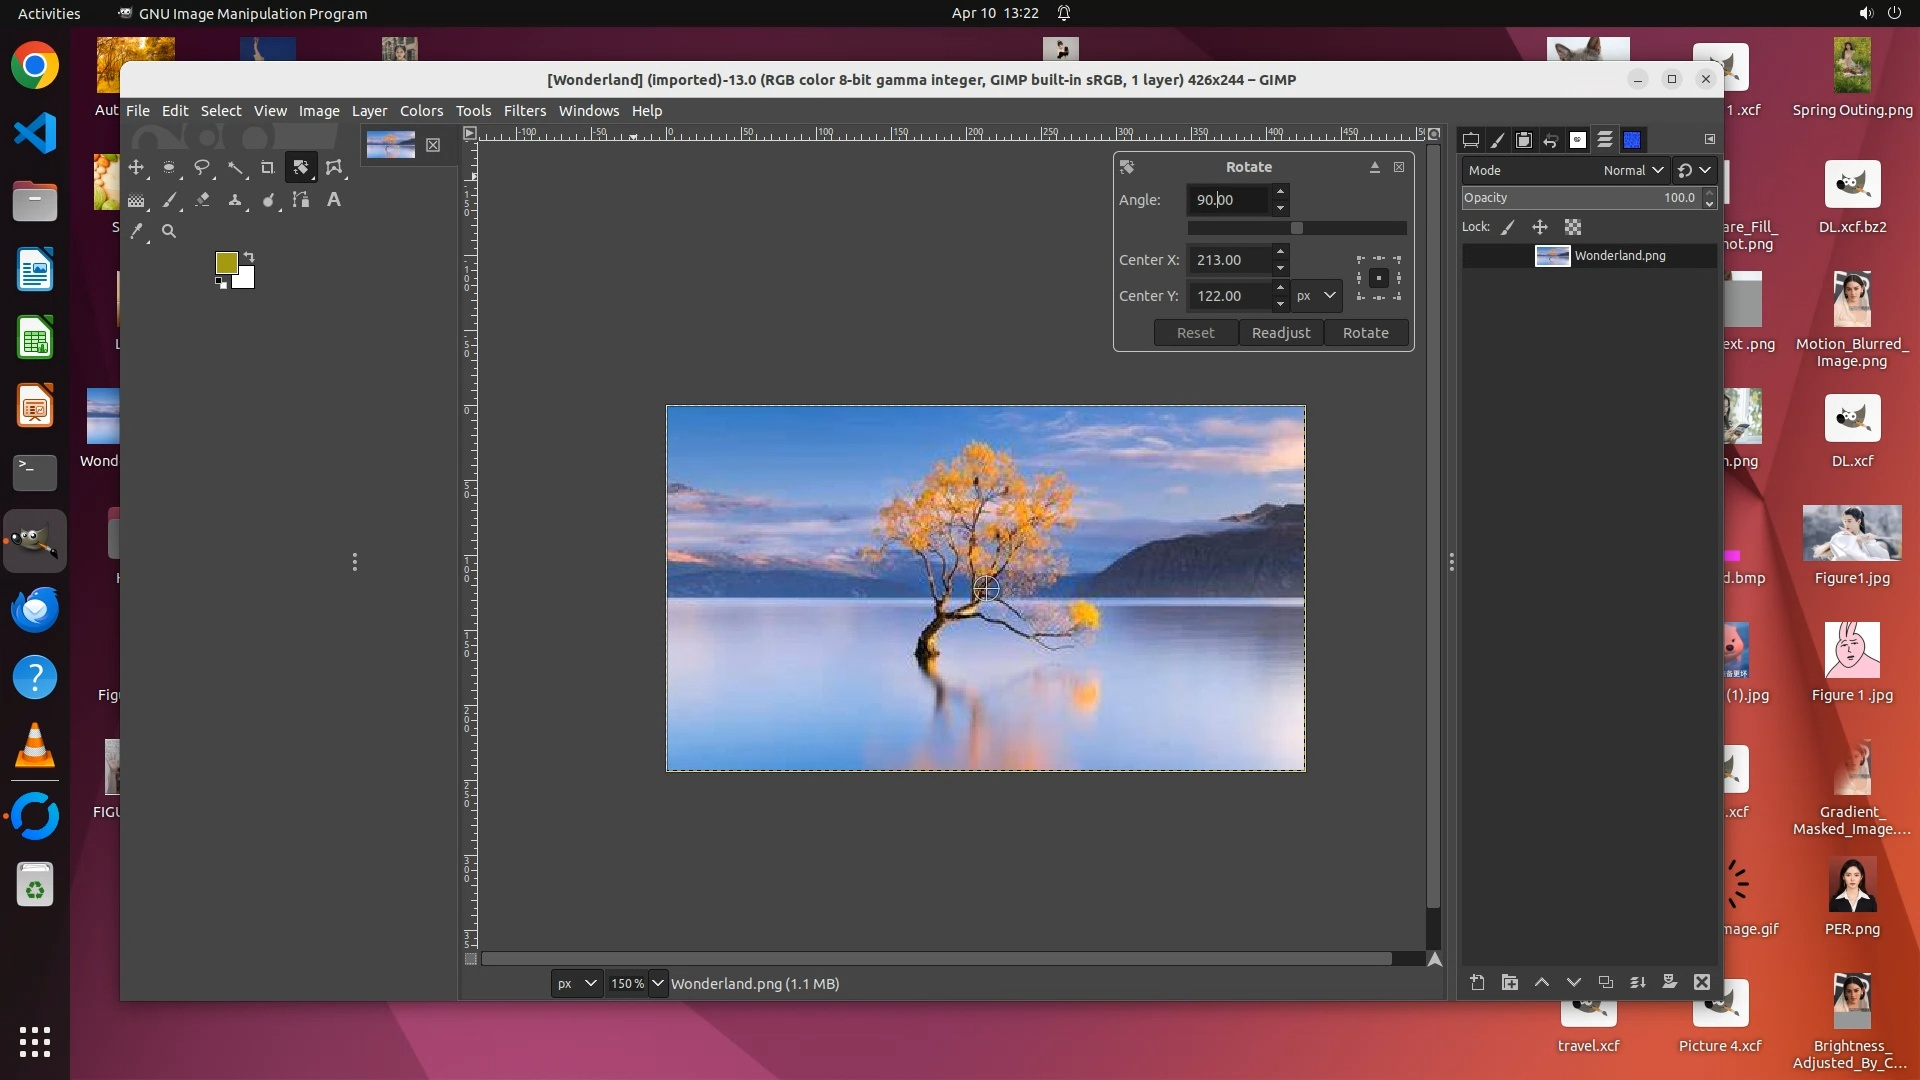Pick the Eraser tool
Image resolution: width=1920 pixels, height=1080 pixels.
point(202,200)
